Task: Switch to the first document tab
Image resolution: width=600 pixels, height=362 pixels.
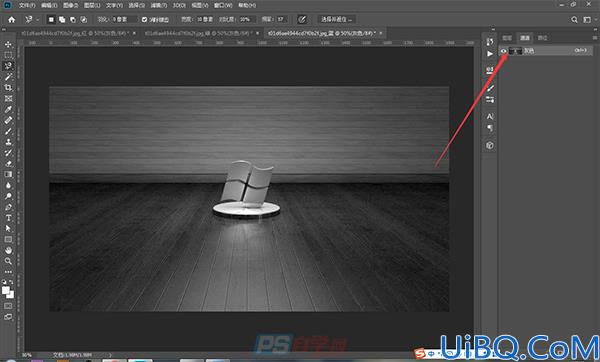Action: coord(75,33)
